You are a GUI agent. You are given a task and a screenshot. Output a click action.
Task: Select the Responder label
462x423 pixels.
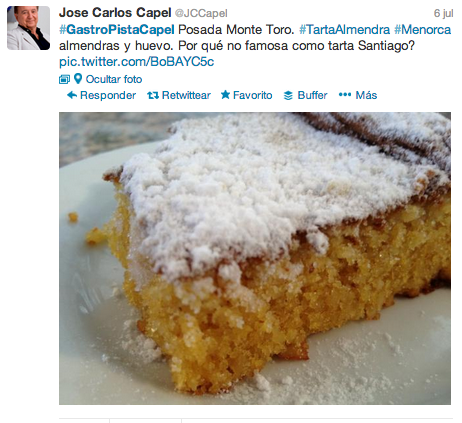108,96
